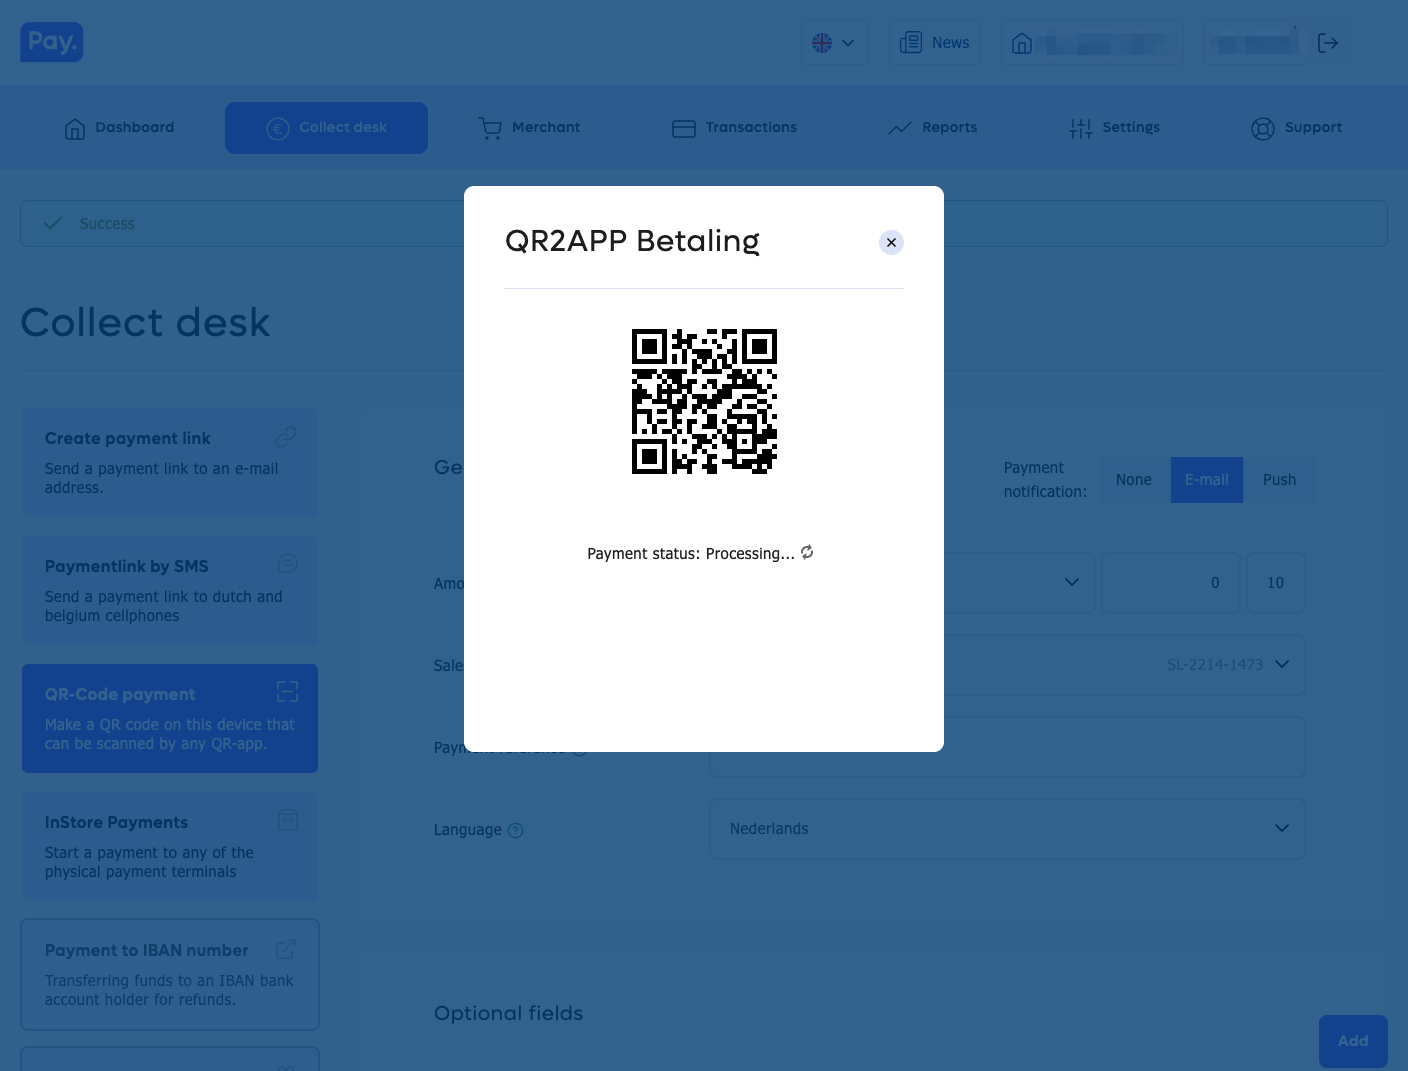Select QR-Code payment option

170,718
